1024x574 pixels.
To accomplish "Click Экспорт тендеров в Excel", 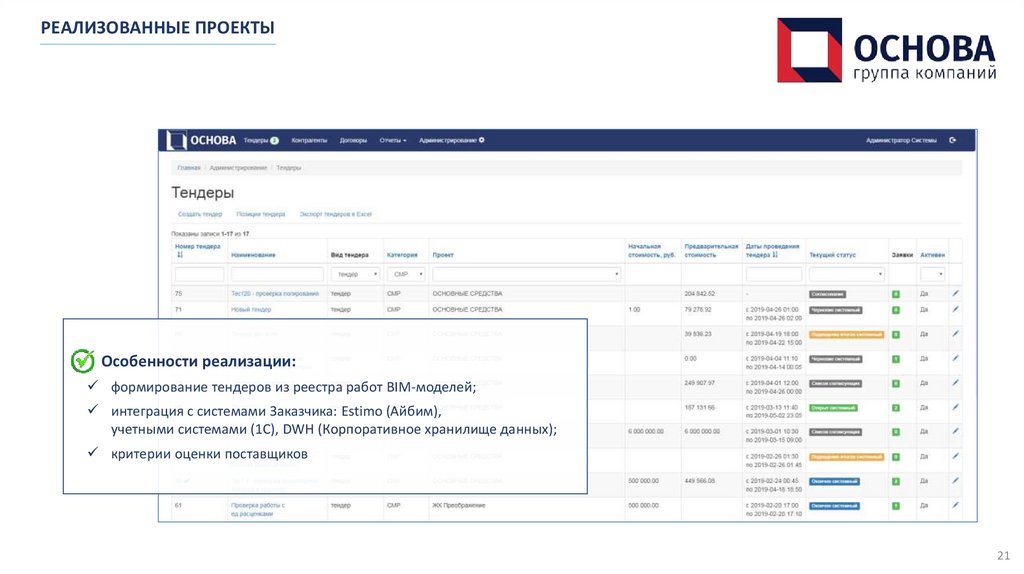I will 335,214.
